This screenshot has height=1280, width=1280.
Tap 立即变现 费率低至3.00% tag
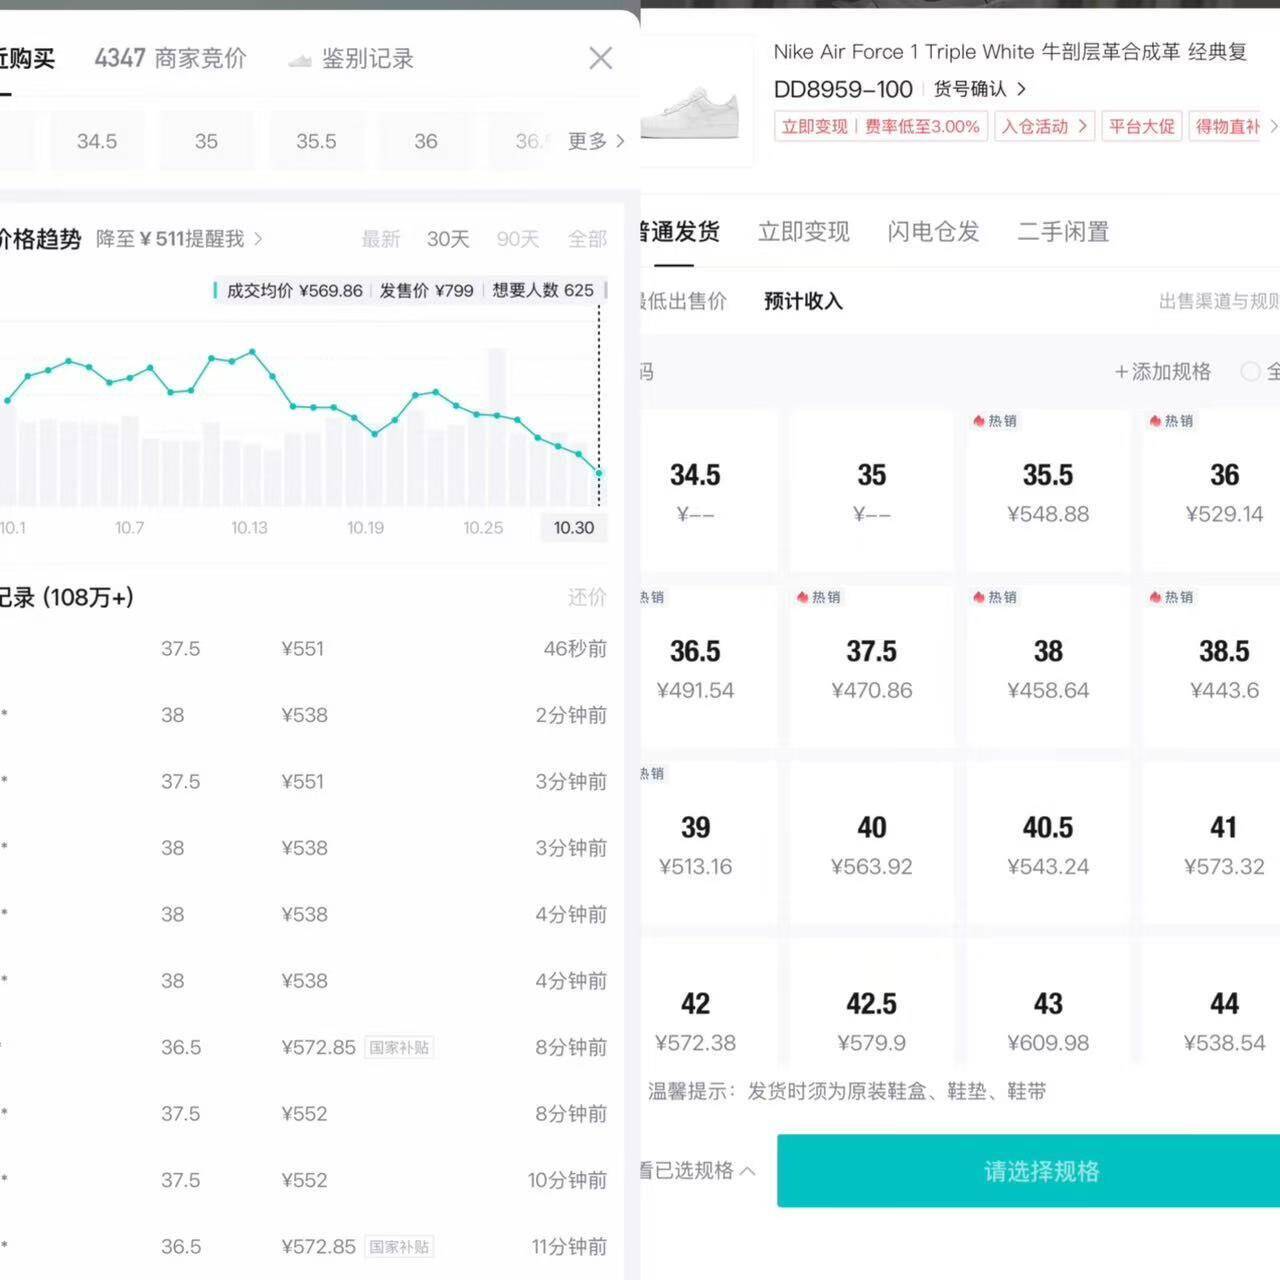click(880, 126)
